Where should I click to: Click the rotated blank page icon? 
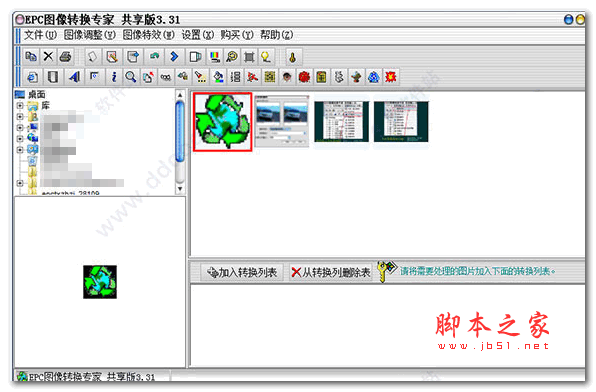(x=92, y=57)
